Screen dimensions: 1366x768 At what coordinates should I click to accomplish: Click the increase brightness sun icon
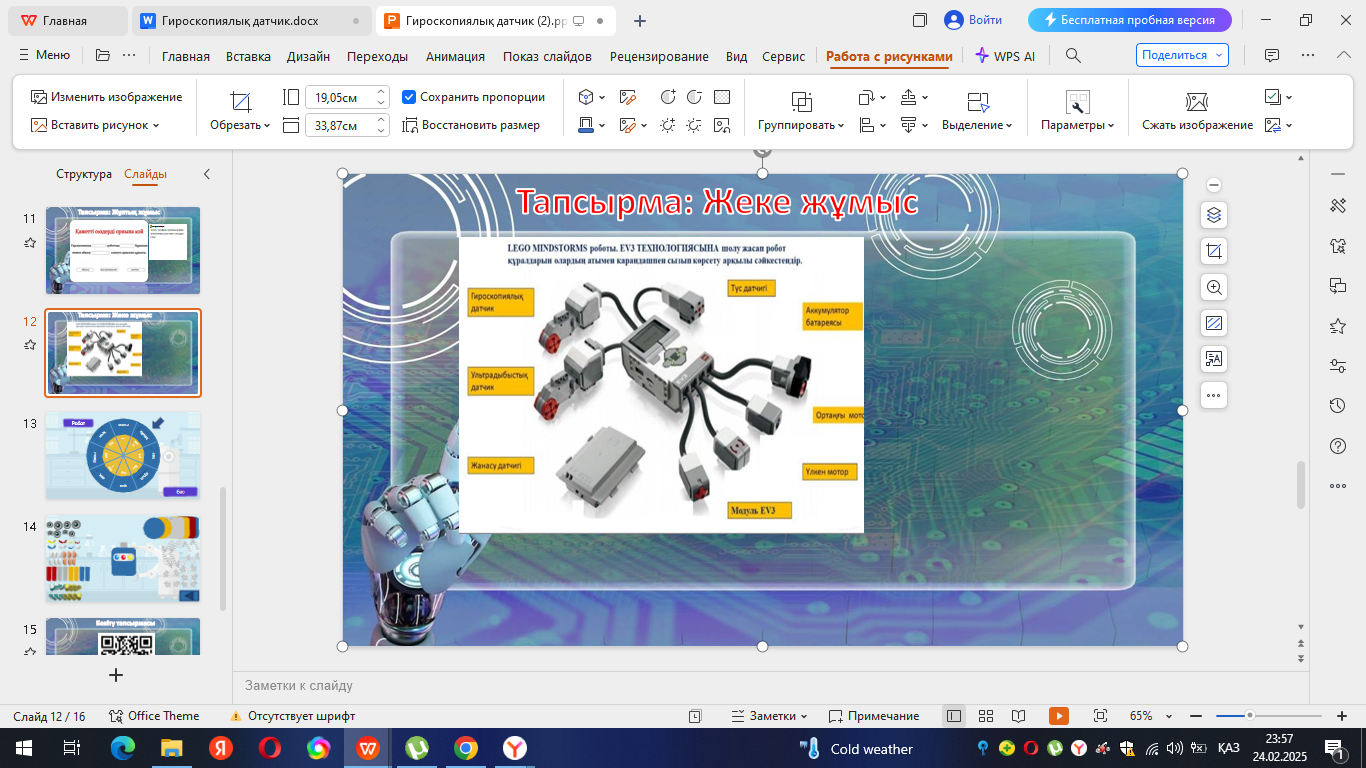(x=668, y=125)
